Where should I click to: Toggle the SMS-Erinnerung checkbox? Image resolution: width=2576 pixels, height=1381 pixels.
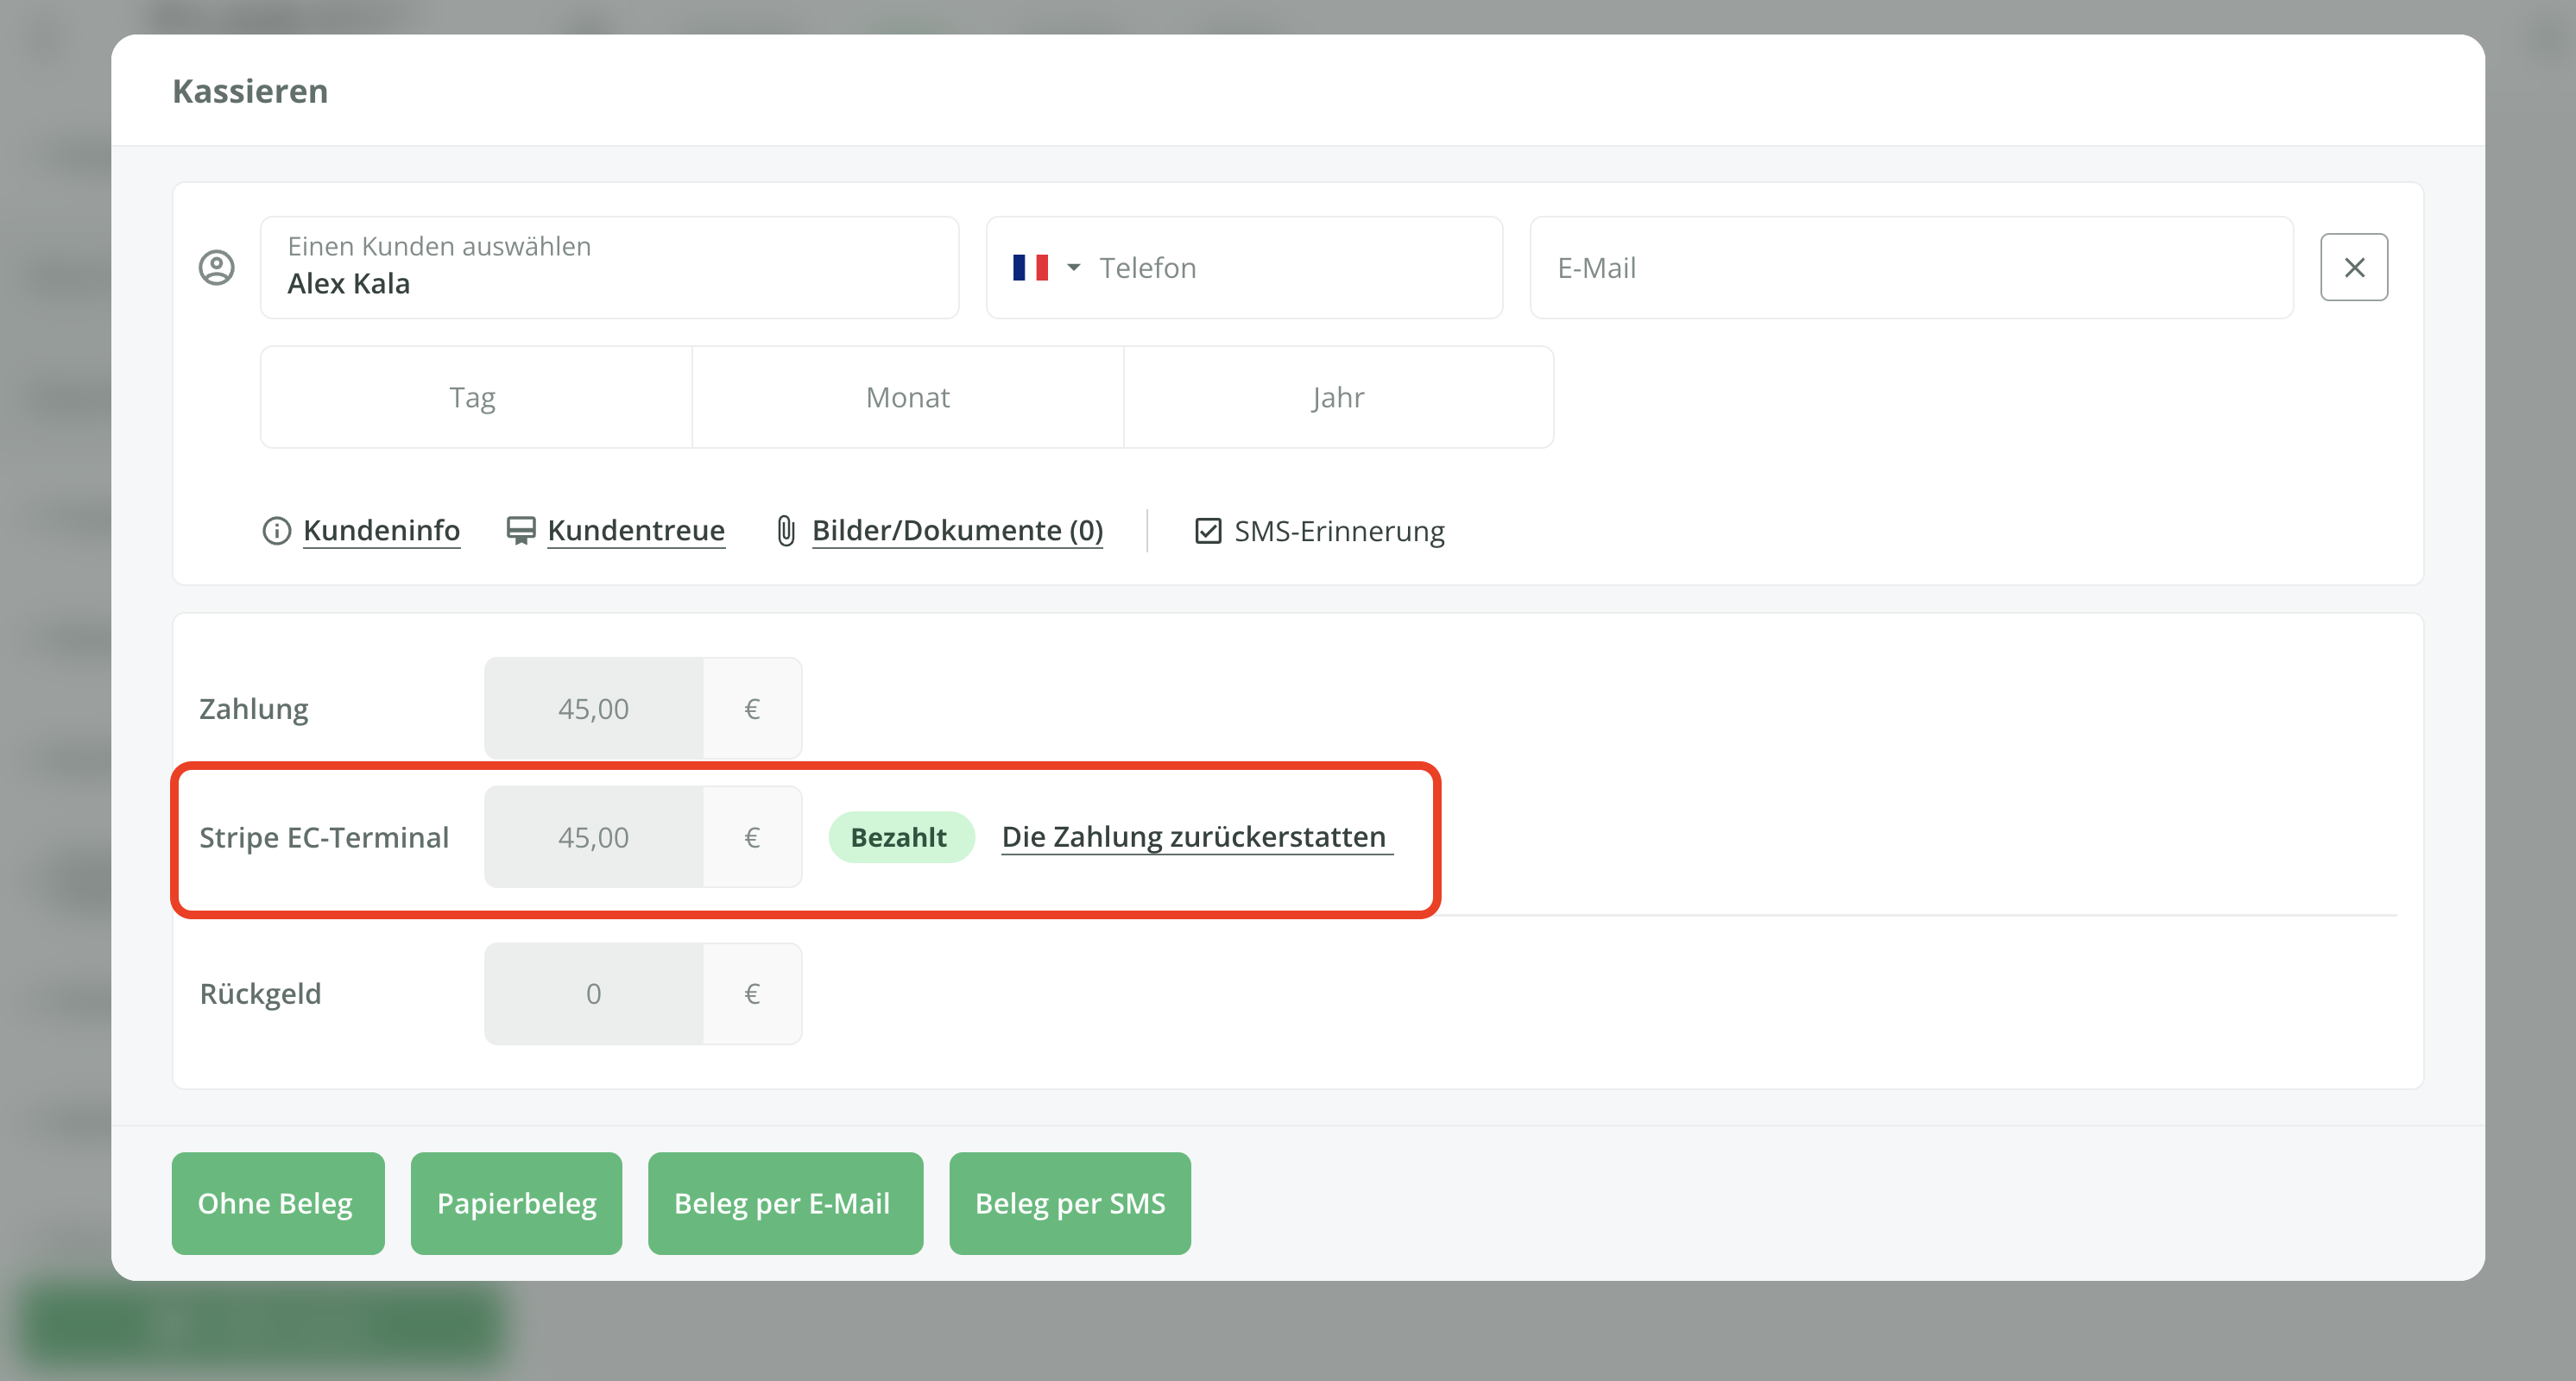[x=1208, y=531]
